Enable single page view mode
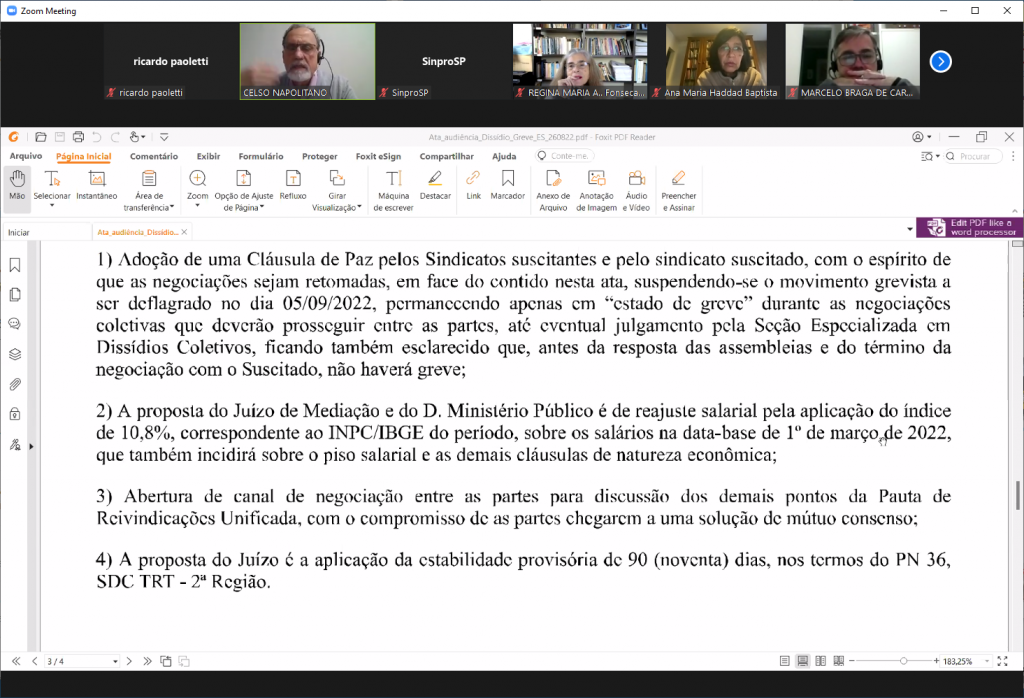The image size is (1024, 698). (x=786, y=661)
